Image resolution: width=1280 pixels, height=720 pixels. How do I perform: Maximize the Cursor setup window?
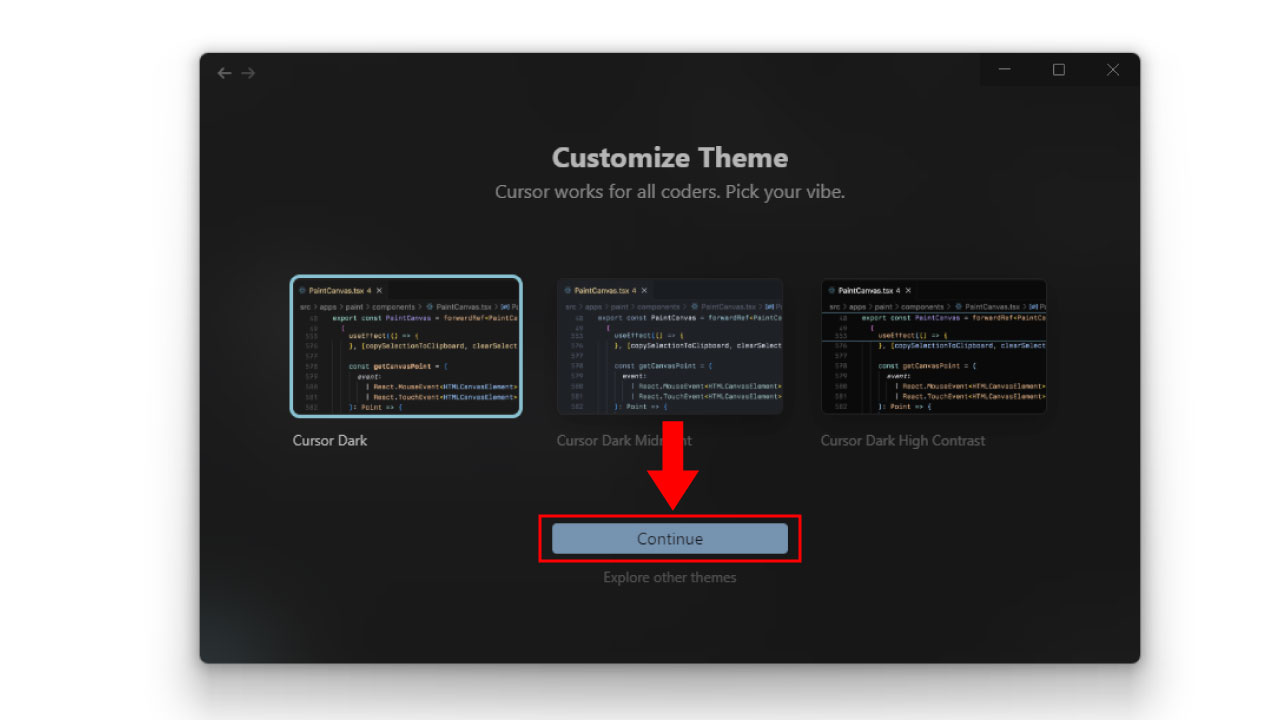pos(1059,69)
